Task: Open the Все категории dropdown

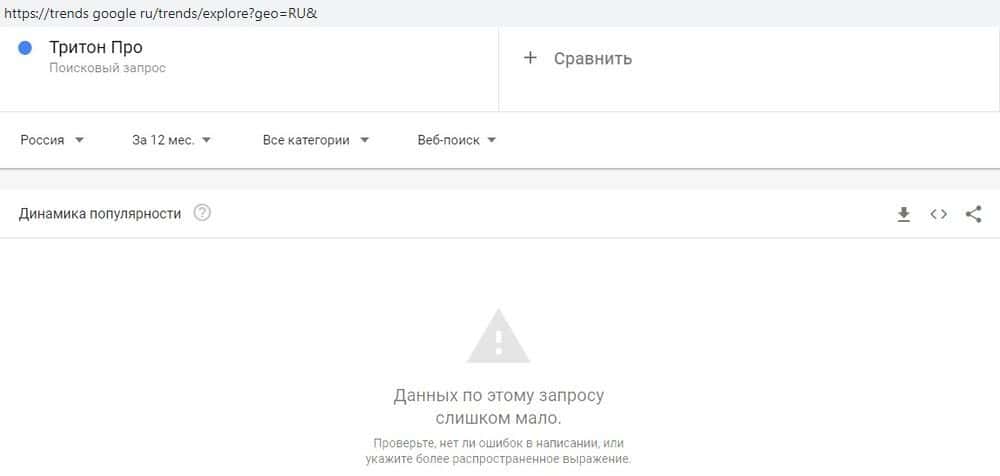Action: tap(316, 140)
